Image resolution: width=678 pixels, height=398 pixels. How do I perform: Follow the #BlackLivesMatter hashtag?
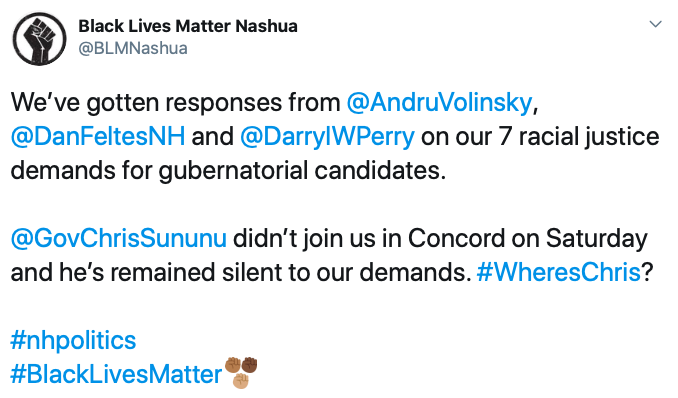tap(116, 374)
